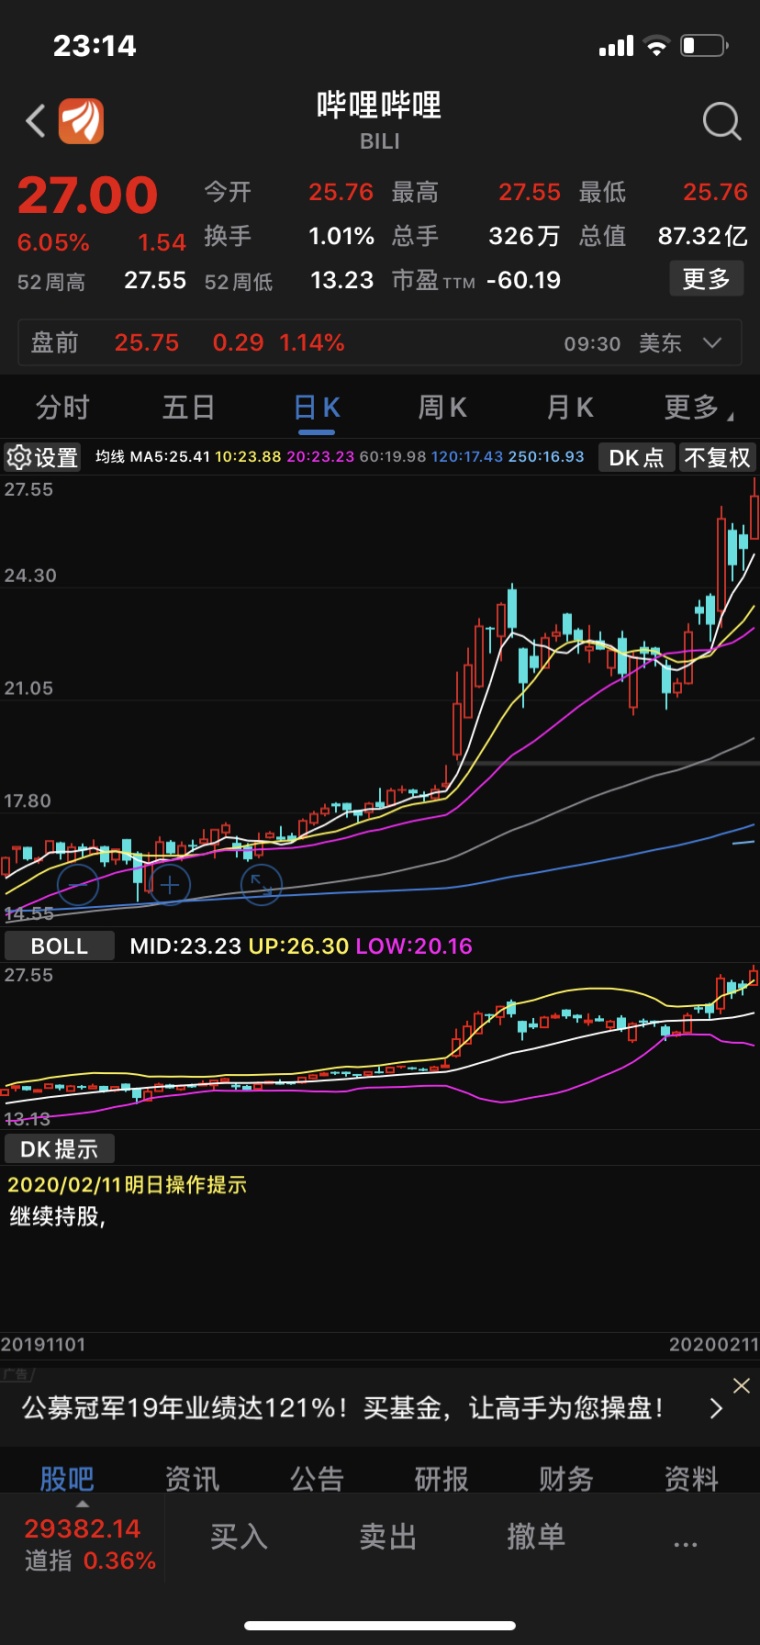Select the 月K monthly chart tab

pos(569,408)
